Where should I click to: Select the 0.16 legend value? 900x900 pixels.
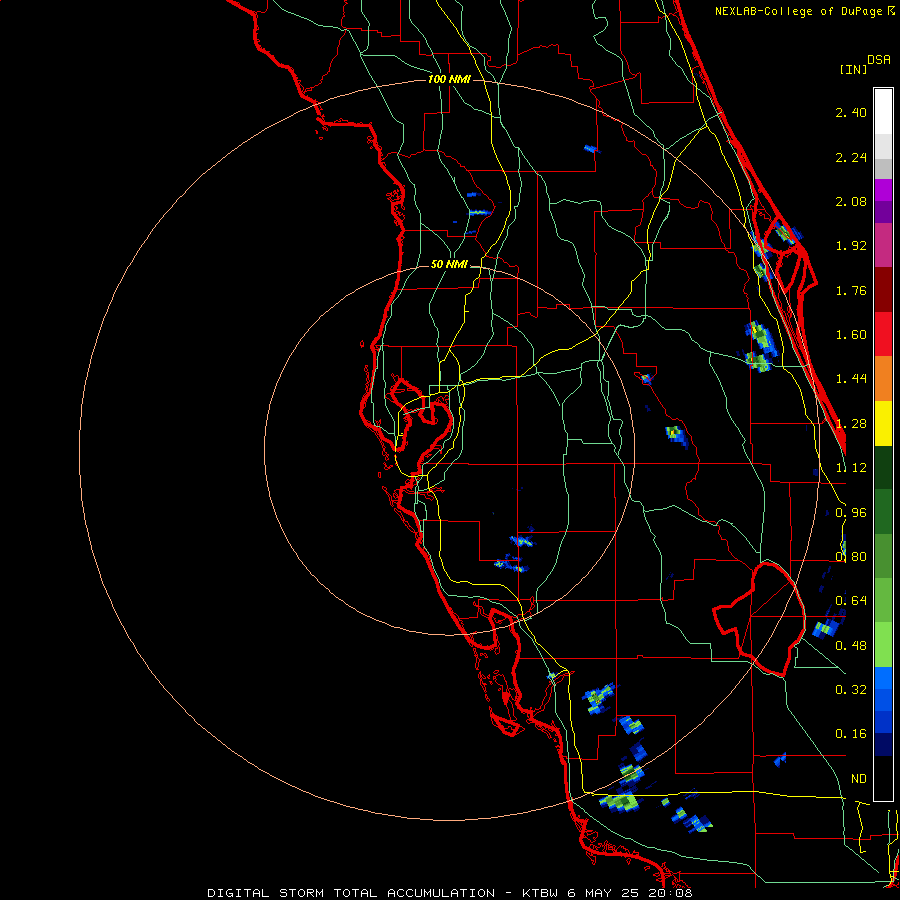[851, 734]
